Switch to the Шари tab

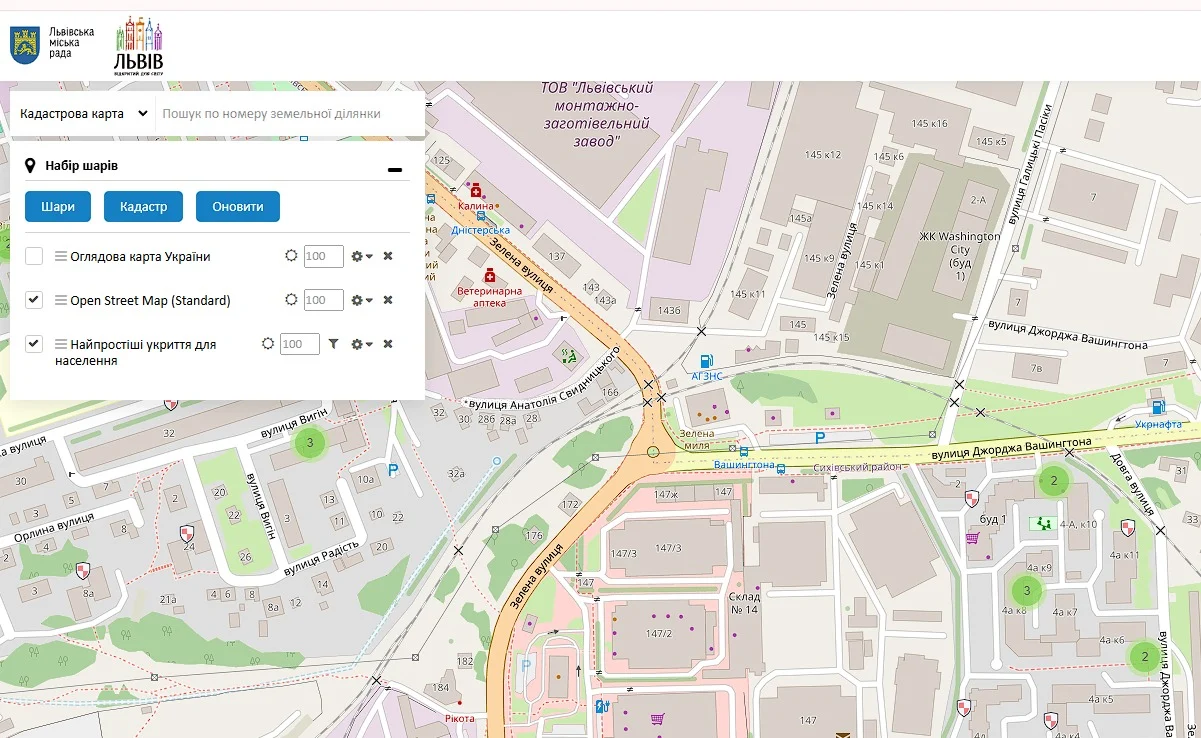click(58, 206)
